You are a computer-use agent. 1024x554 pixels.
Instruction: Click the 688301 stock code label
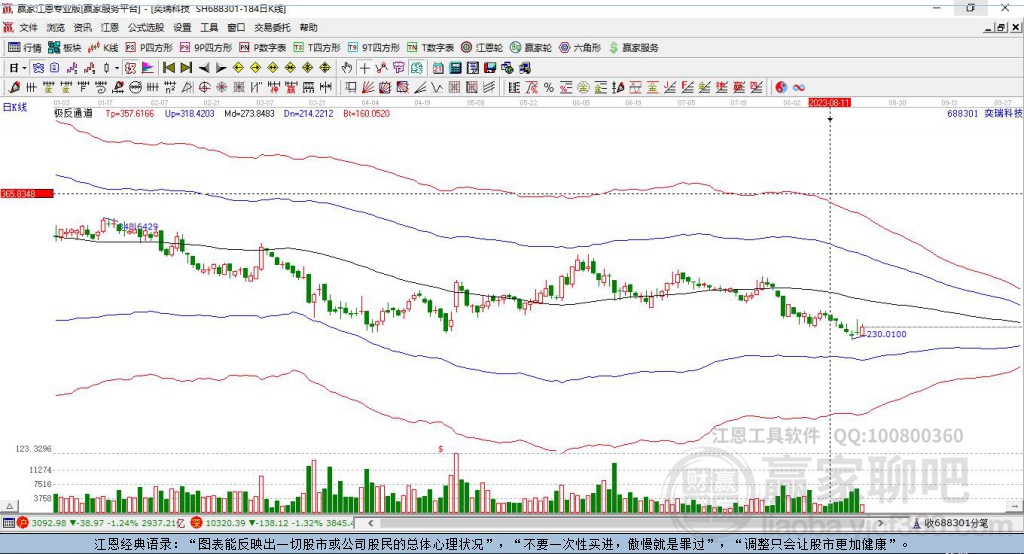(x=963, y=113)
